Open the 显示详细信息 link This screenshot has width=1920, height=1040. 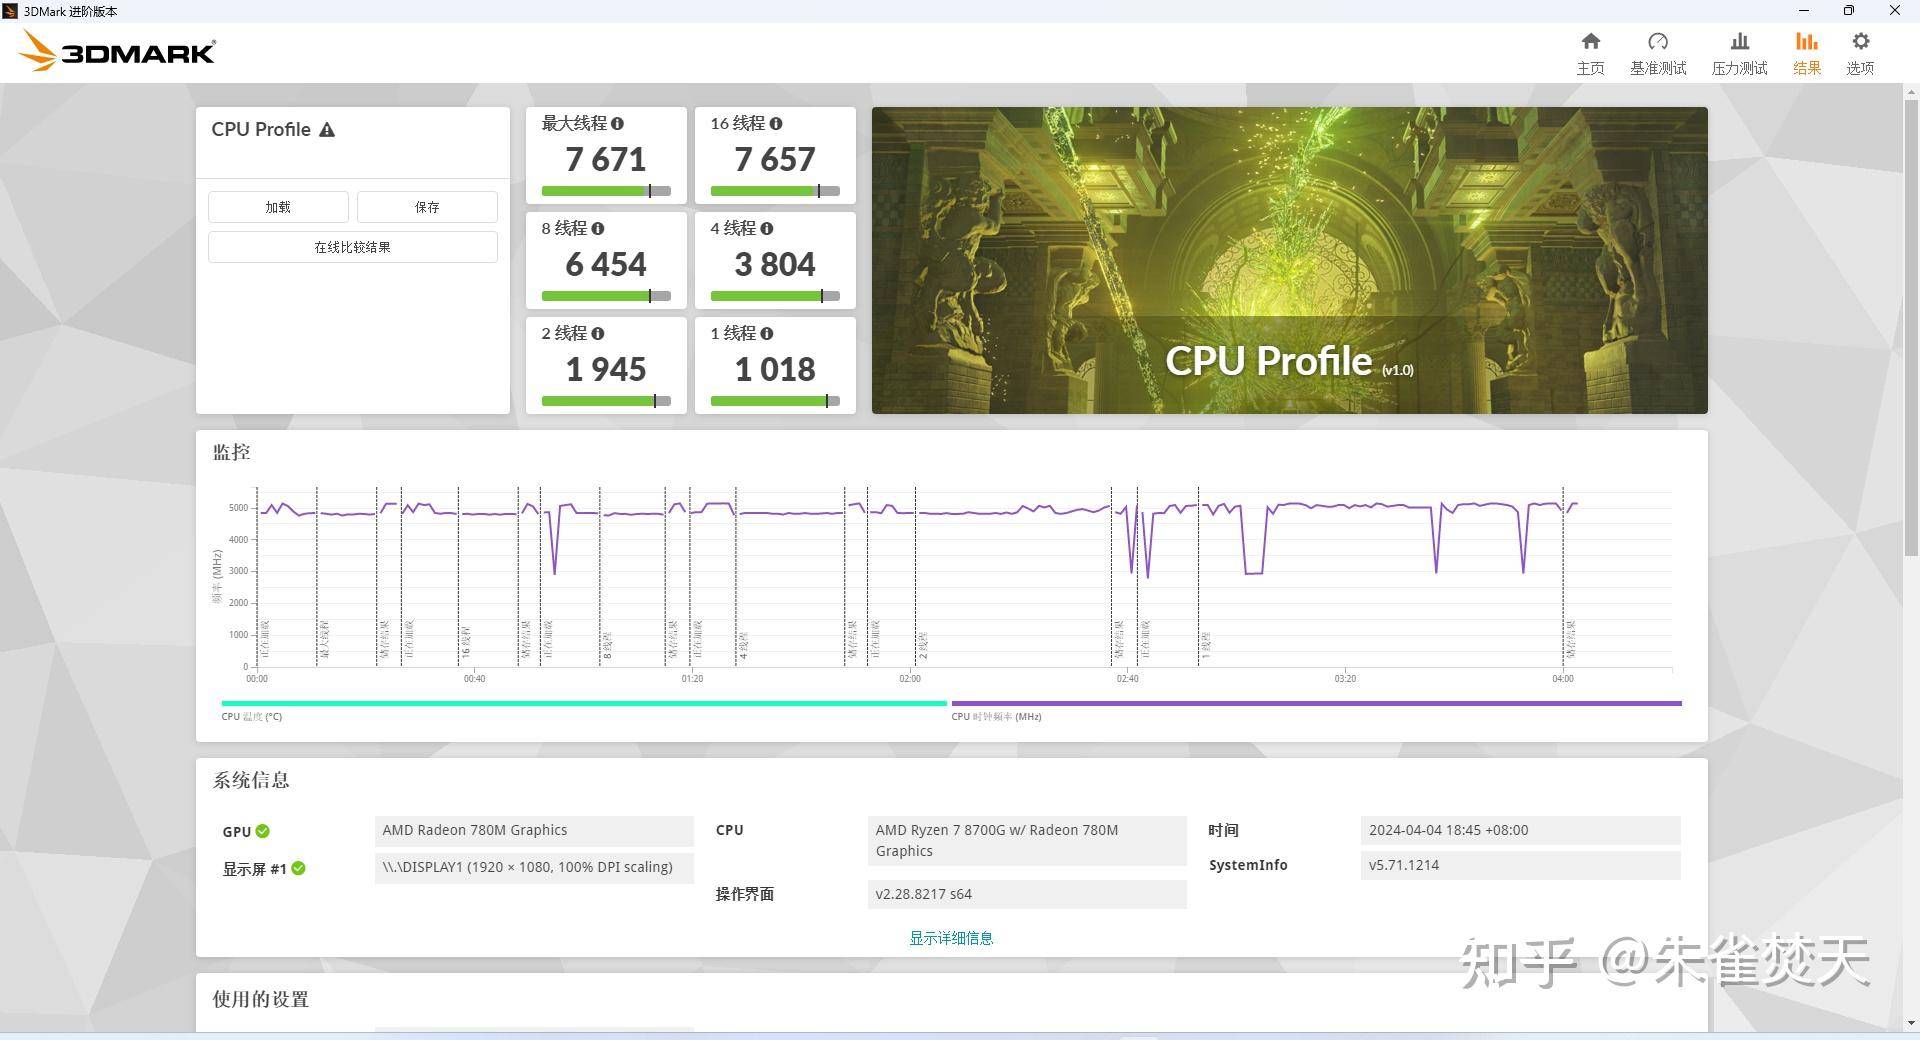pos(951,938)
